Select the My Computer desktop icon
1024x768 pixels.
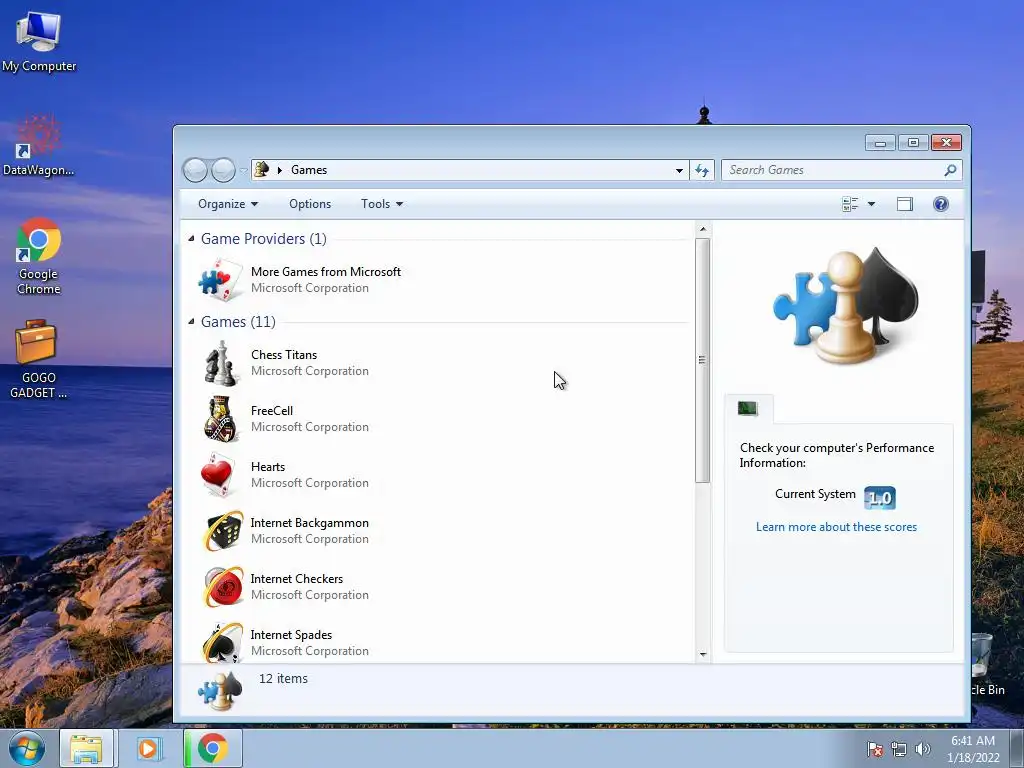tap(39, 41)
